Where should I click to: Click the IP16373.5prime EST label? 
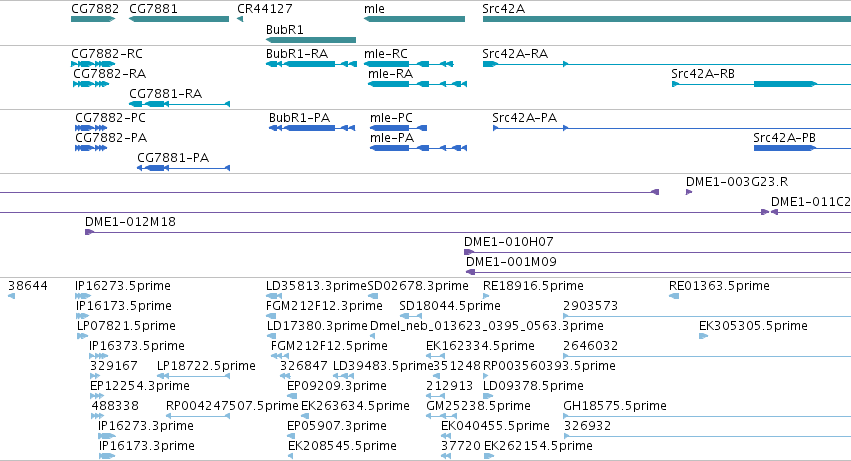(137, 346)
